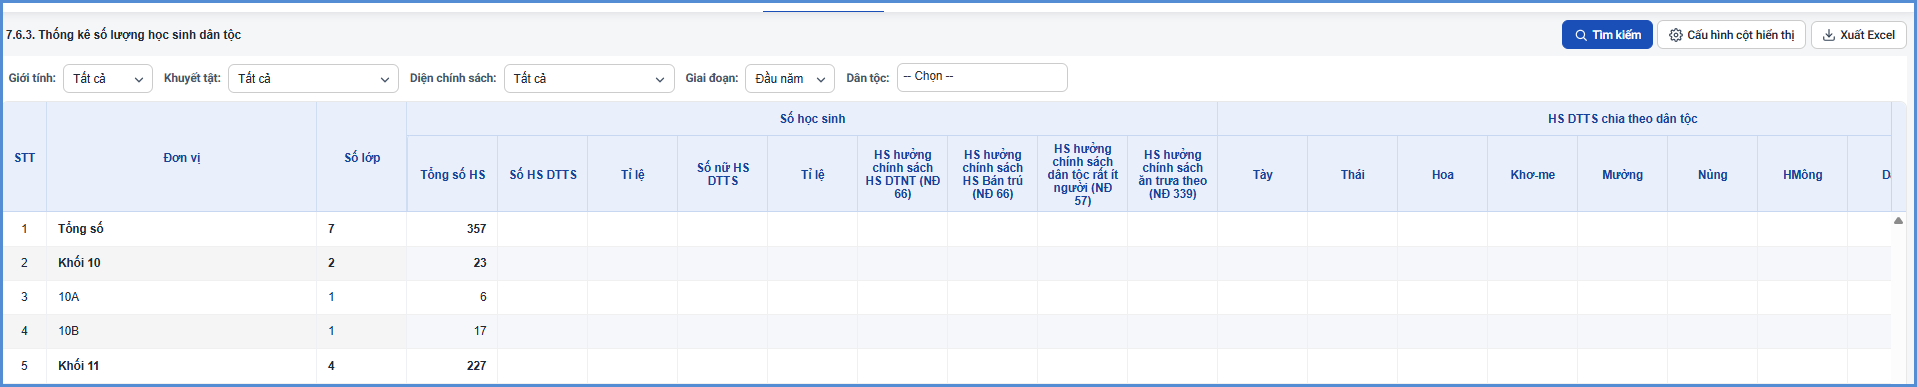Click the download icon beside Xuất Excel
This screenshot has width=1917, height=387.
pos(1828,35)
